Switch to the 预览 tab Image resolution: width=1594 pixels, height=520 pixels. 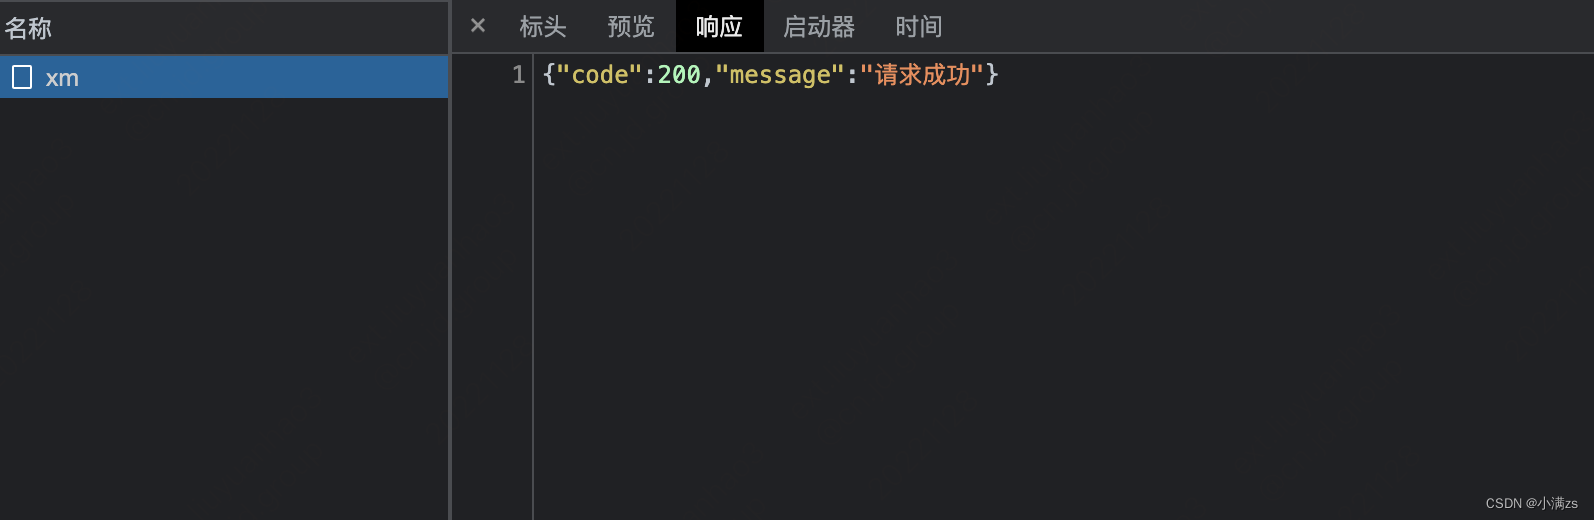click(631, 27)
